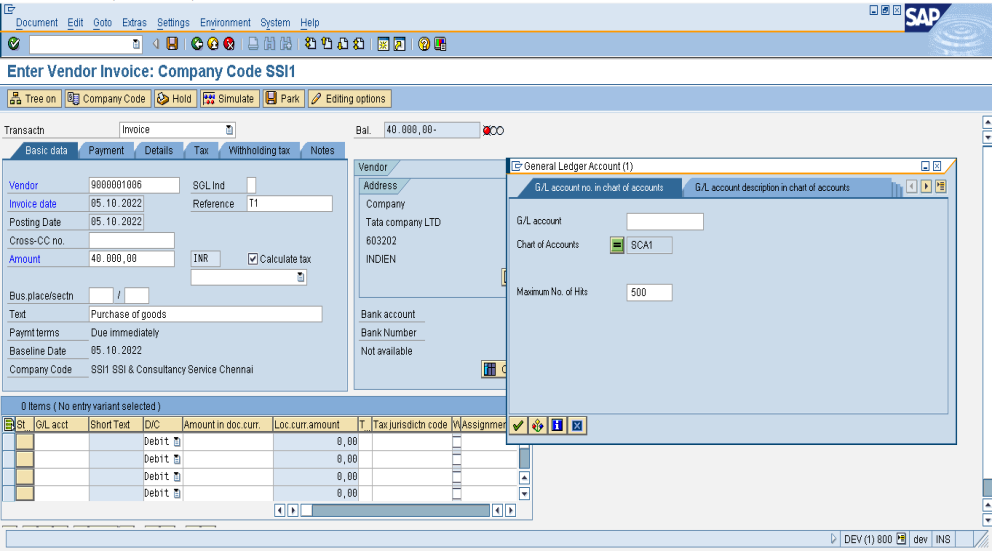
Task: Toggle the SGL Ind checkbox field
Action: [x=251, y=184]
